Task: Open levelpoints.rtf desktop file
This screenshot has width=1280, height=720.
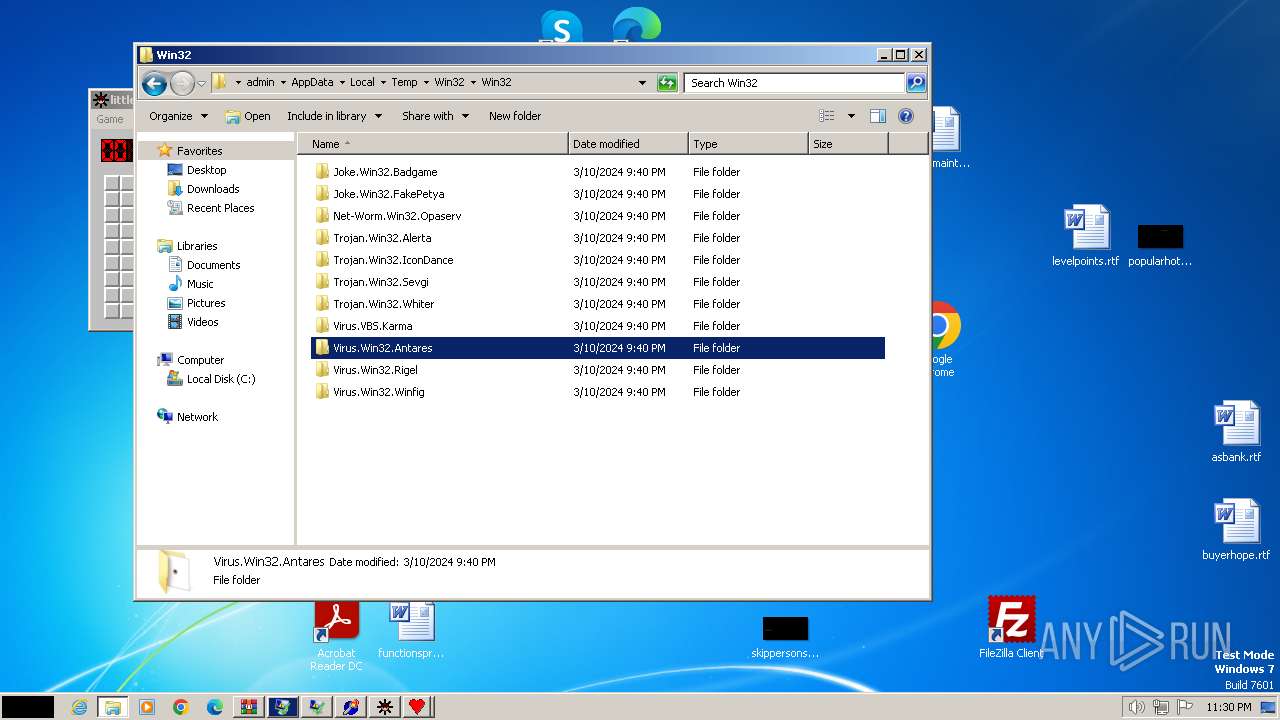Action: pos(1086,237)
